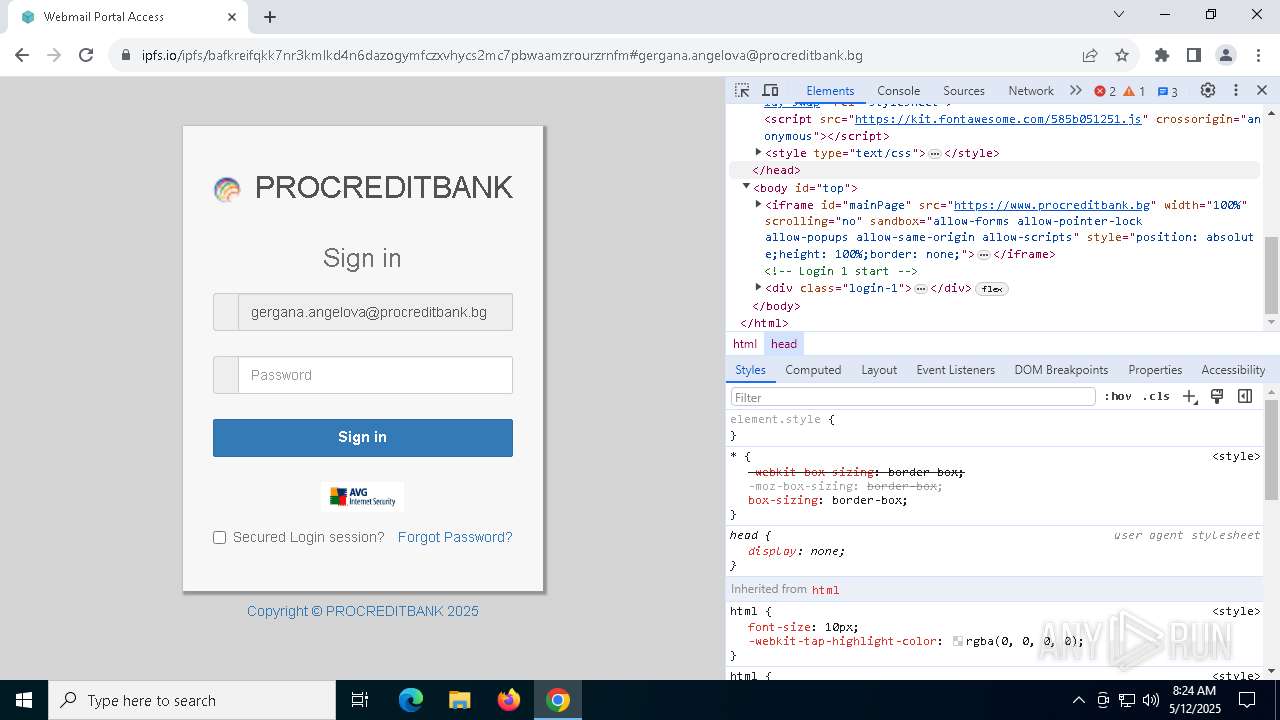
Task: Open a new browser tab
Action: (270, 17)
